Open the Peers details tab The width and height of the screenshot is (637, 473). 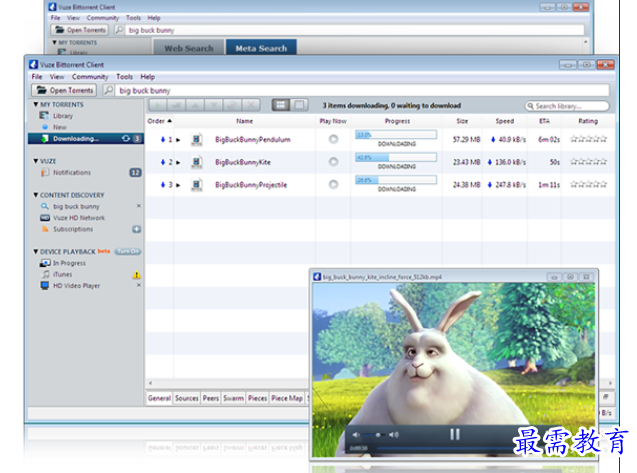coord(211,398)
